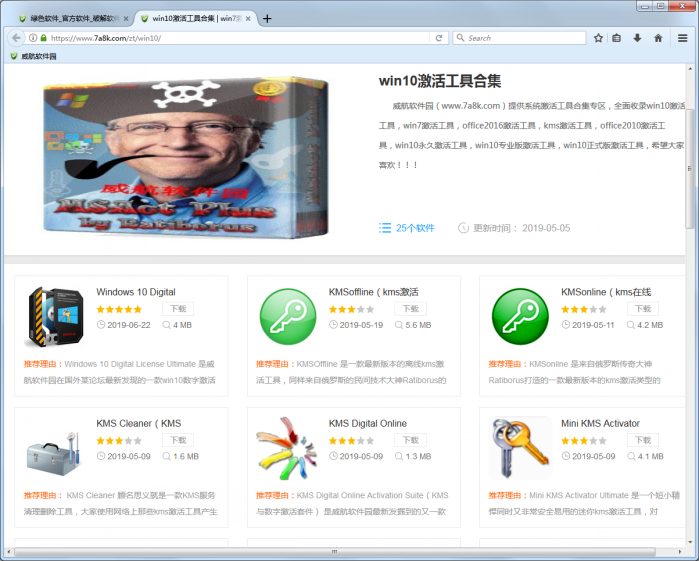
Task: Bookmark this page with the star icon
Action: coord(598,38)
